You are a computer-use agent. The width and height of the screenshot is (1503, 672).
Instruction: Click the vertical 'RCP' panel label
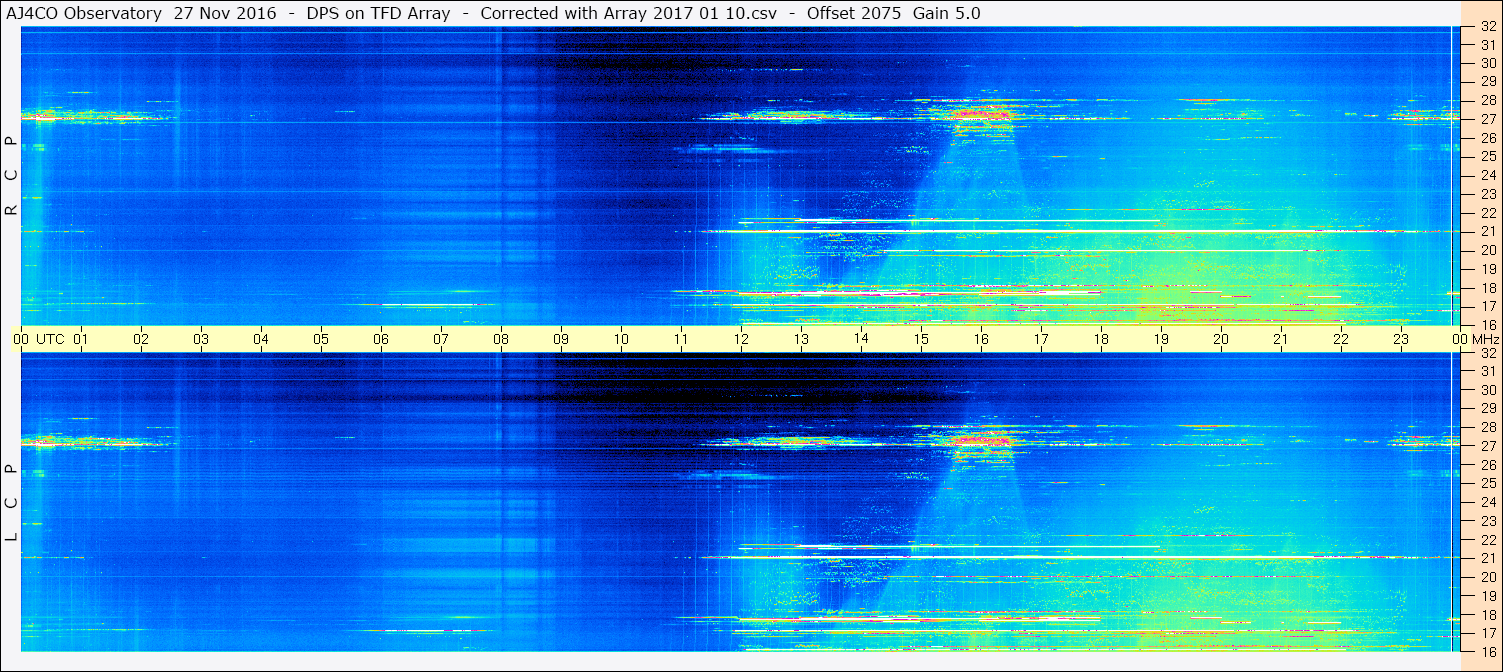(x=11, y=176)
